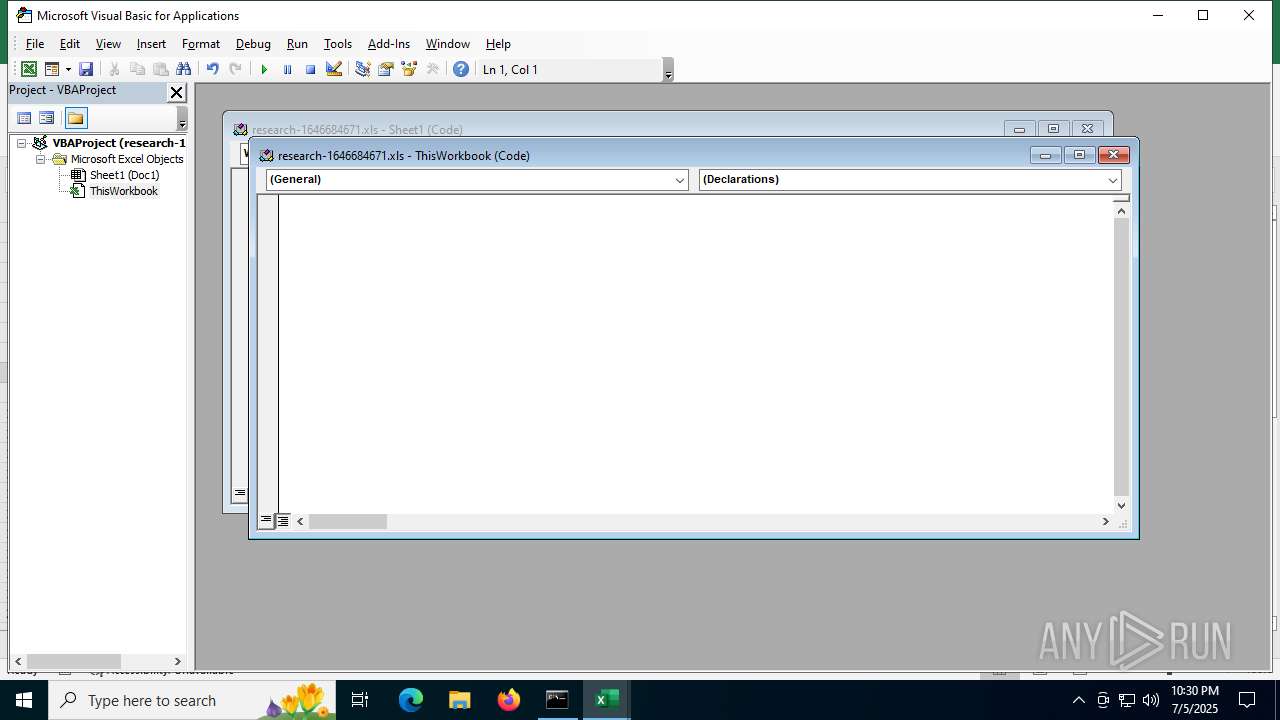Click the Toolbox toolbar icon
The image size is (1280, 720).
432,69
